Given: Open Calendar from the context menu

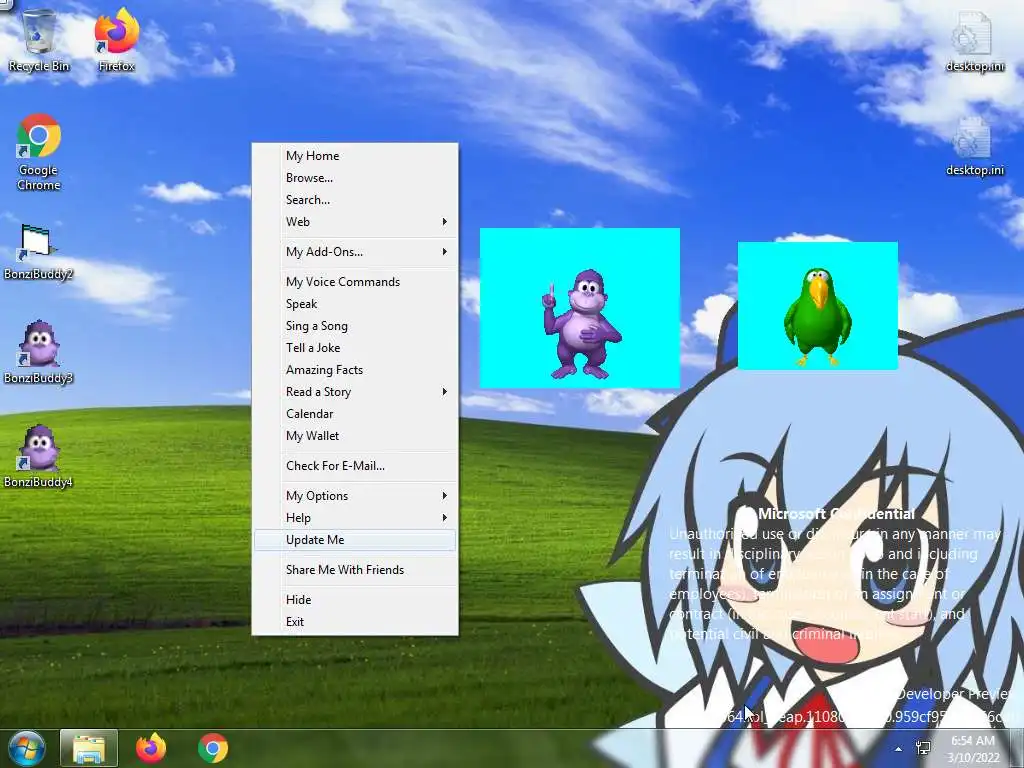Looking at the screenshot, I should pyautogui.click(x=355, y=413).
